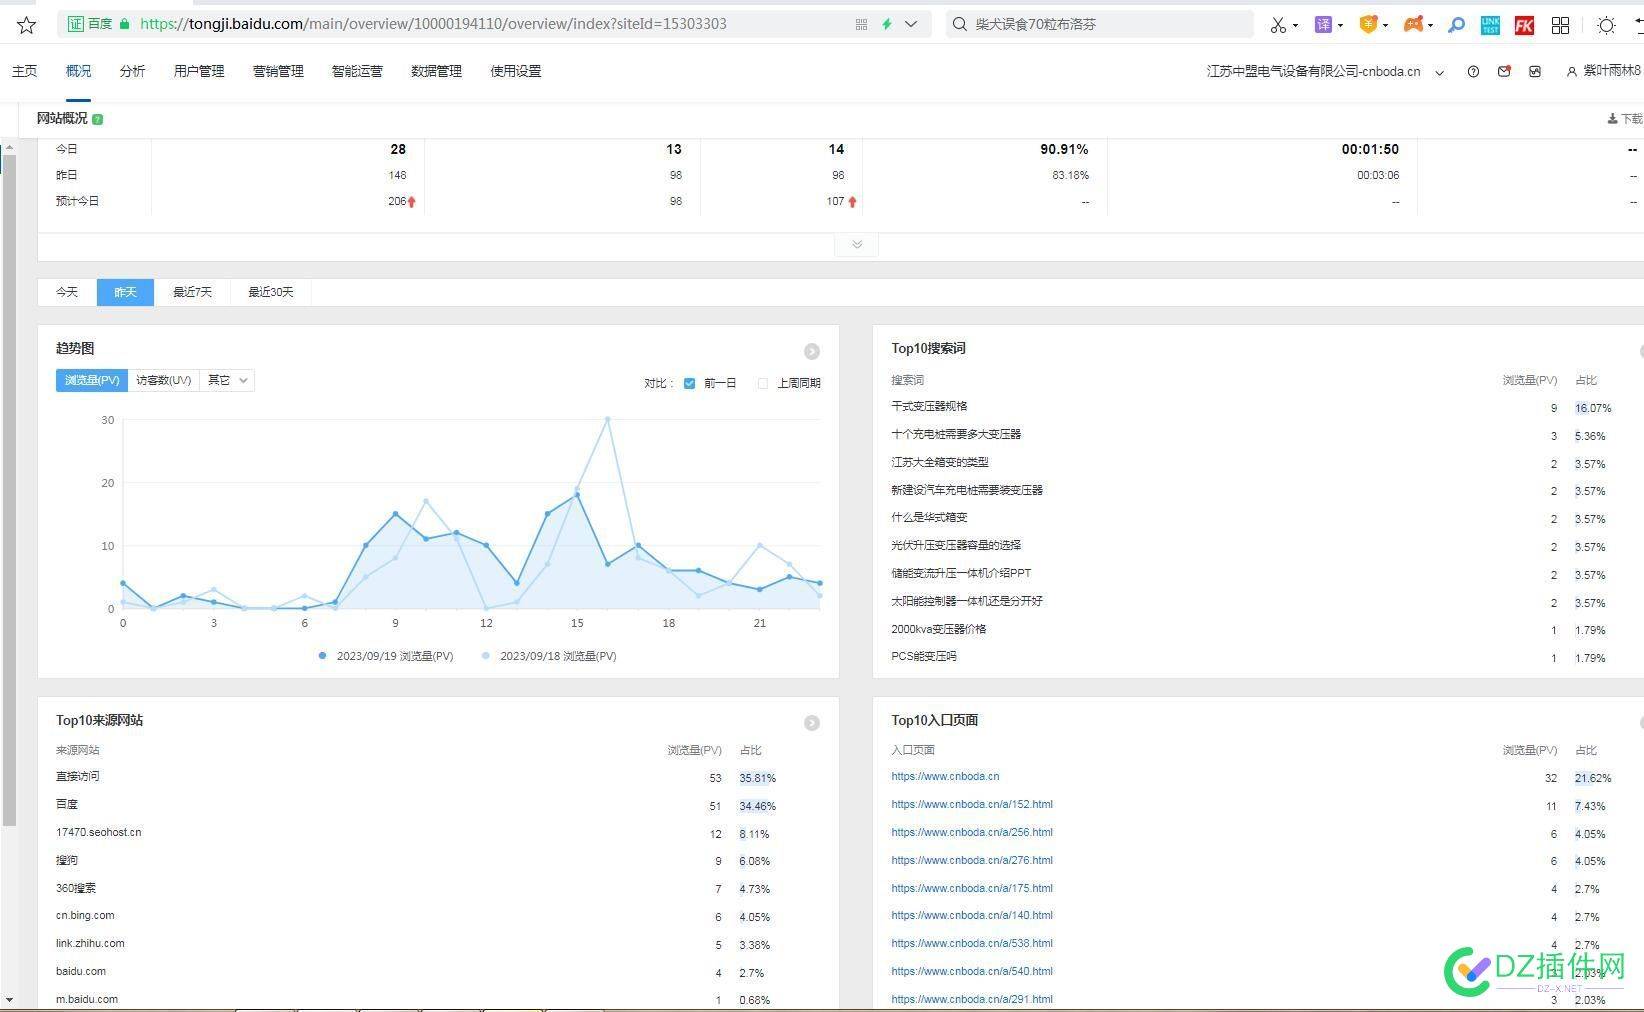This screenshot has height=1012, width=1644.
Task: Select the 今天 date tab
Action: (67, 292)
